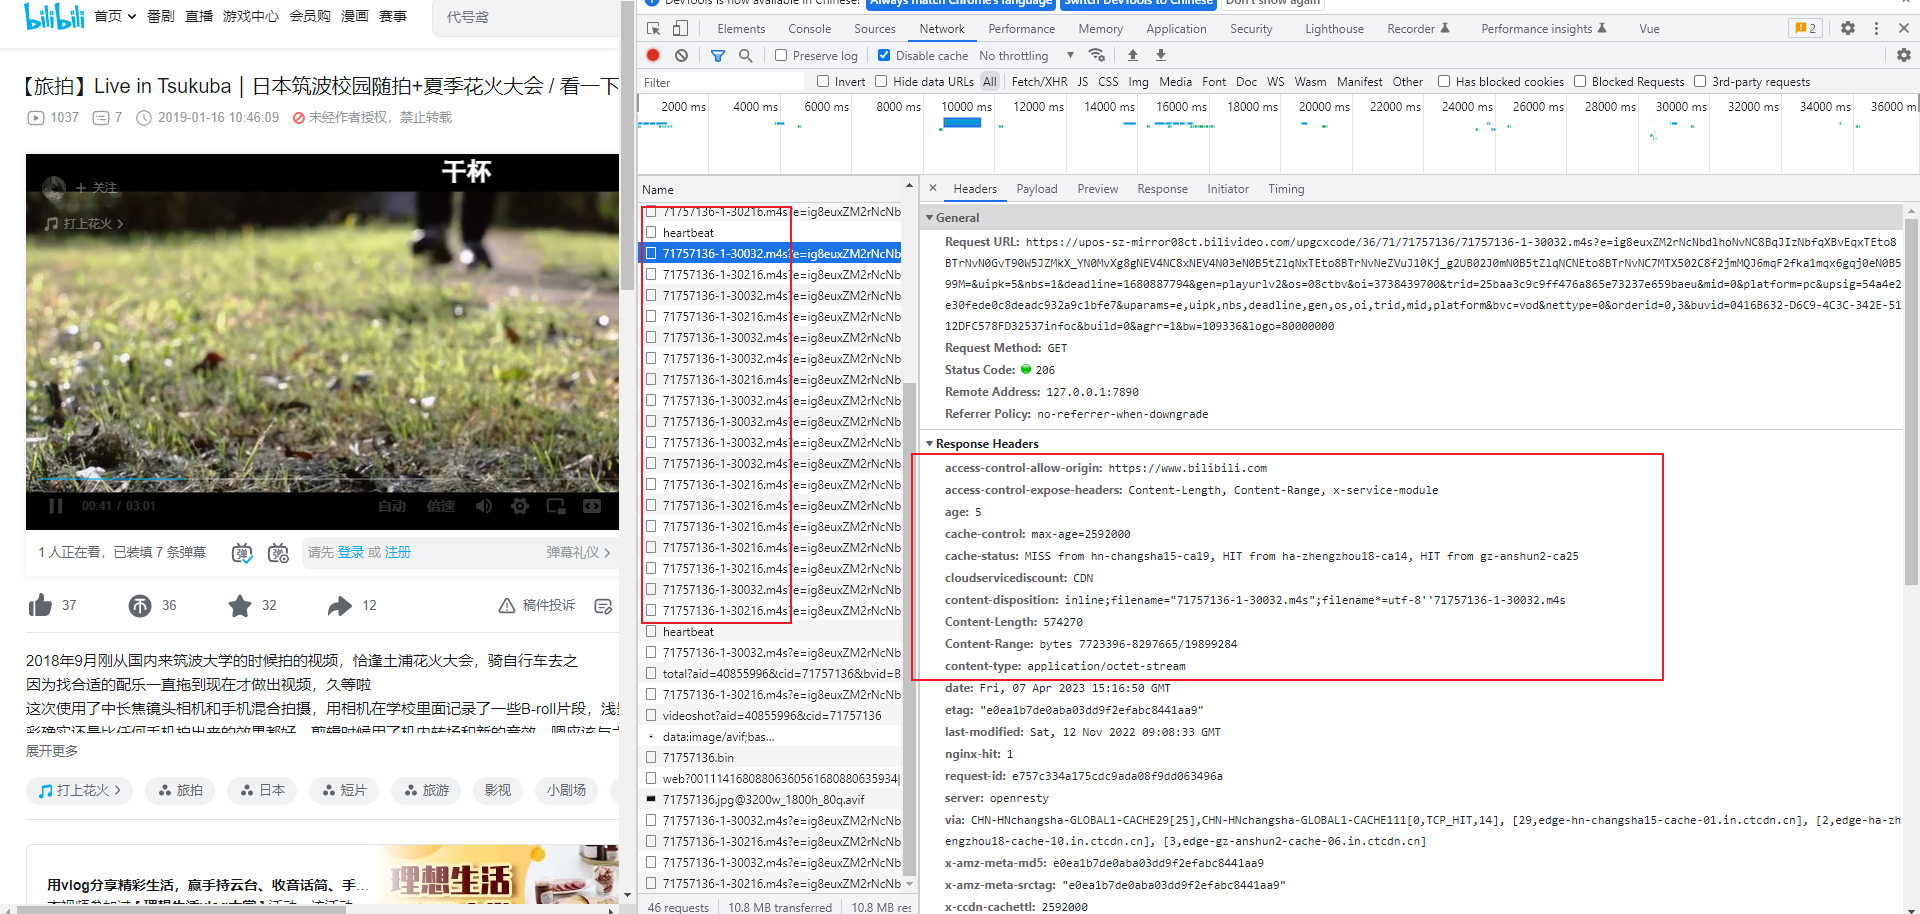Click the 旅拍 tag
The height and width of the screenshot is (914, 1920).
[180, 790]
